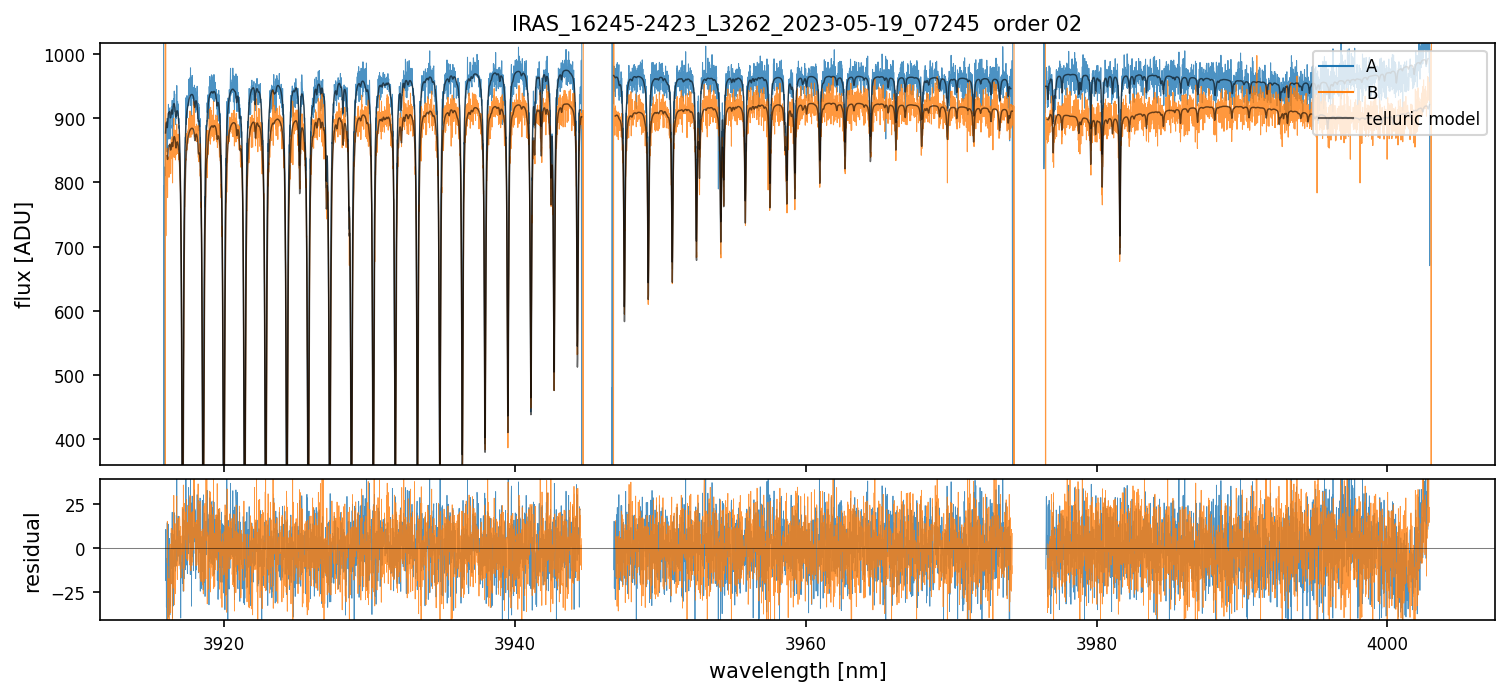Click the 900 flux tick label
The width and height of the screenshot is (1510, 696).
pyautogui.click(x=75, y=119)
